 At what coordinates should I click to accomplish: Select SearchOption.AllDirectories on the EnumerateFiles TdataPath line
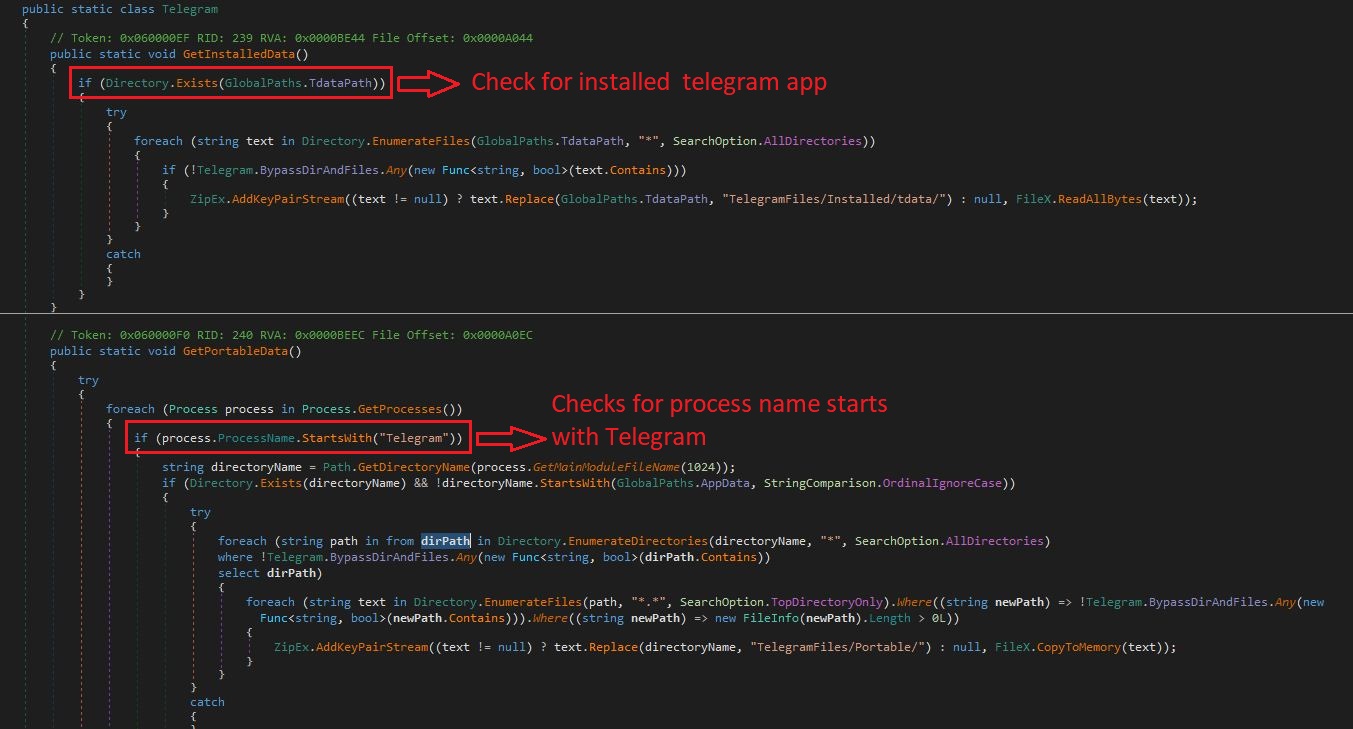770,141
